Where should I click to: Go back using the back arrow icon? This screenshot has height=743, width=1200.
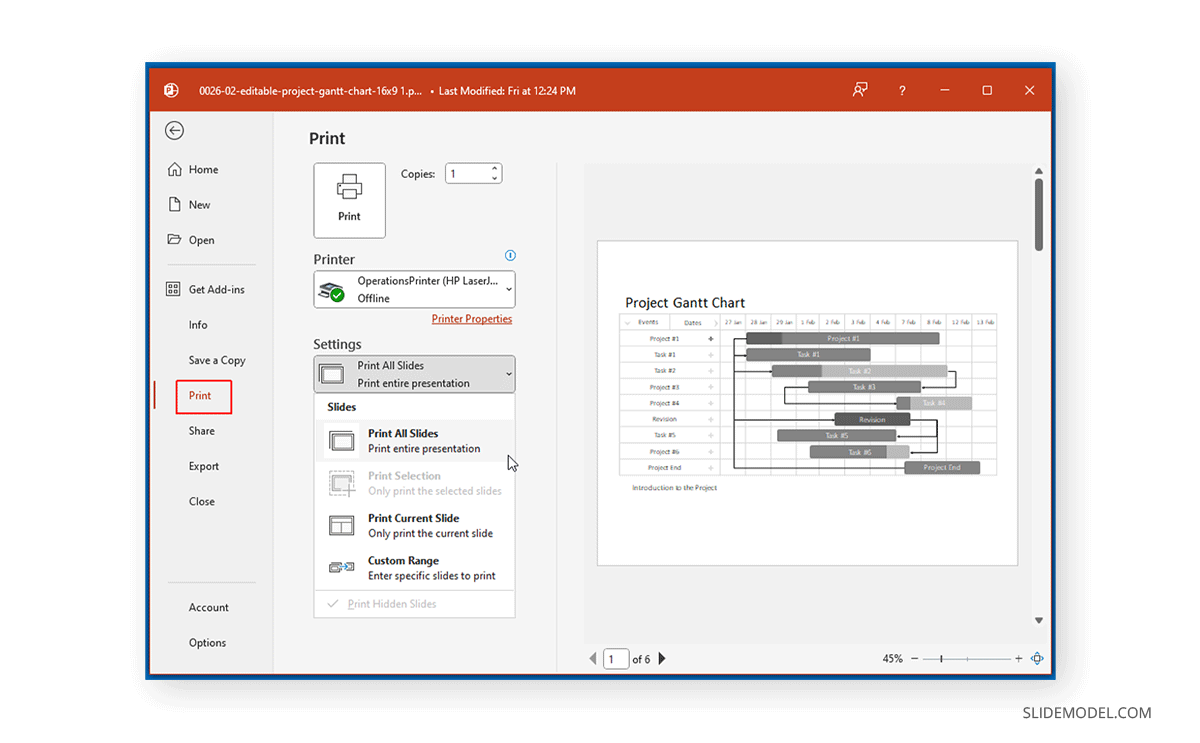pyautogui.click(x=175, y=130)
